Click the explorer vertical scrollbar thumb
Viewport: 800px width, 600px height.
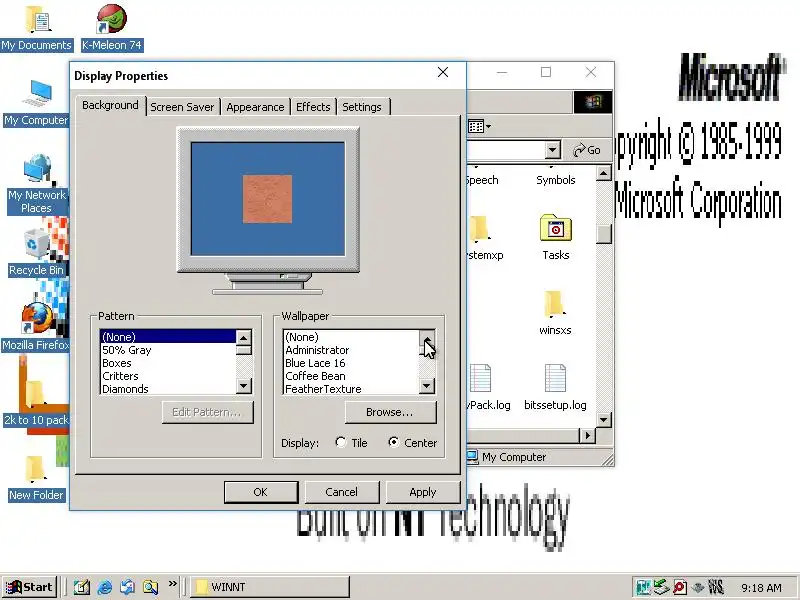tap(604, 234)
